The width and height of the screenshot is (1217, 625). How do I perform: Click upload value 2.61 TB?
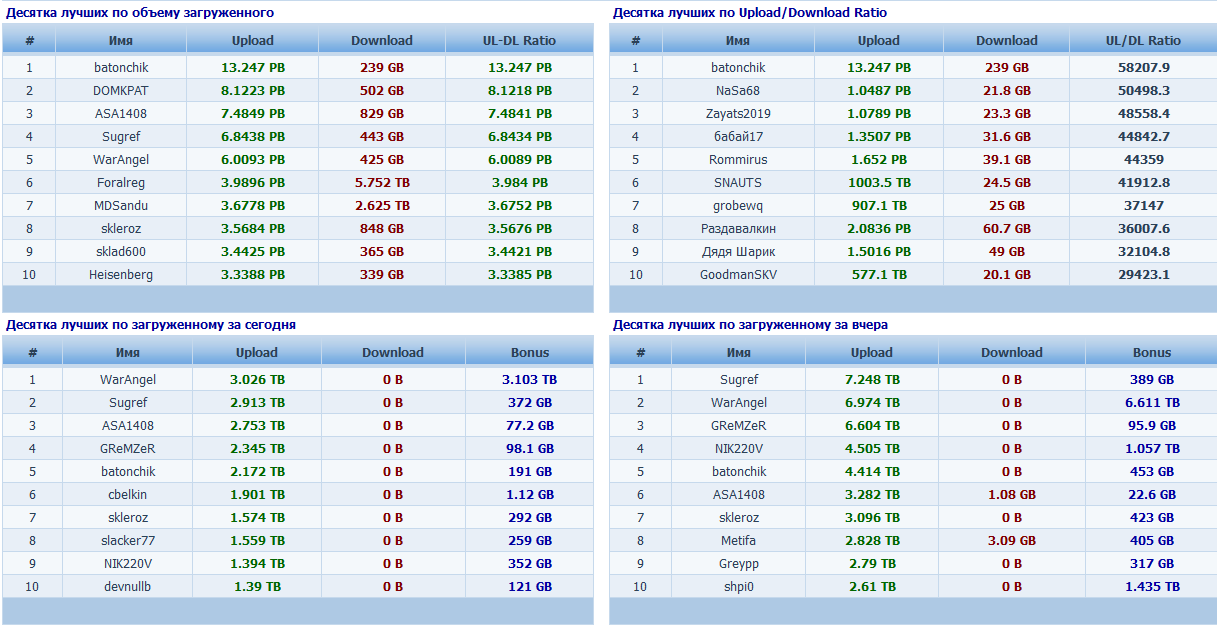tap(872, 586)
